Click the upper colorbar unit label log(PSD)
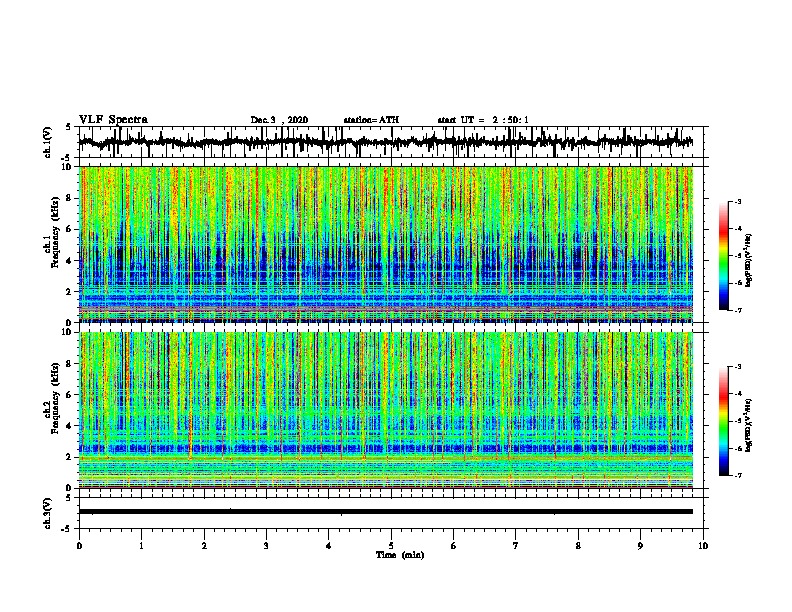This screenshot has height=612, width=792. [x=749, y=261]
